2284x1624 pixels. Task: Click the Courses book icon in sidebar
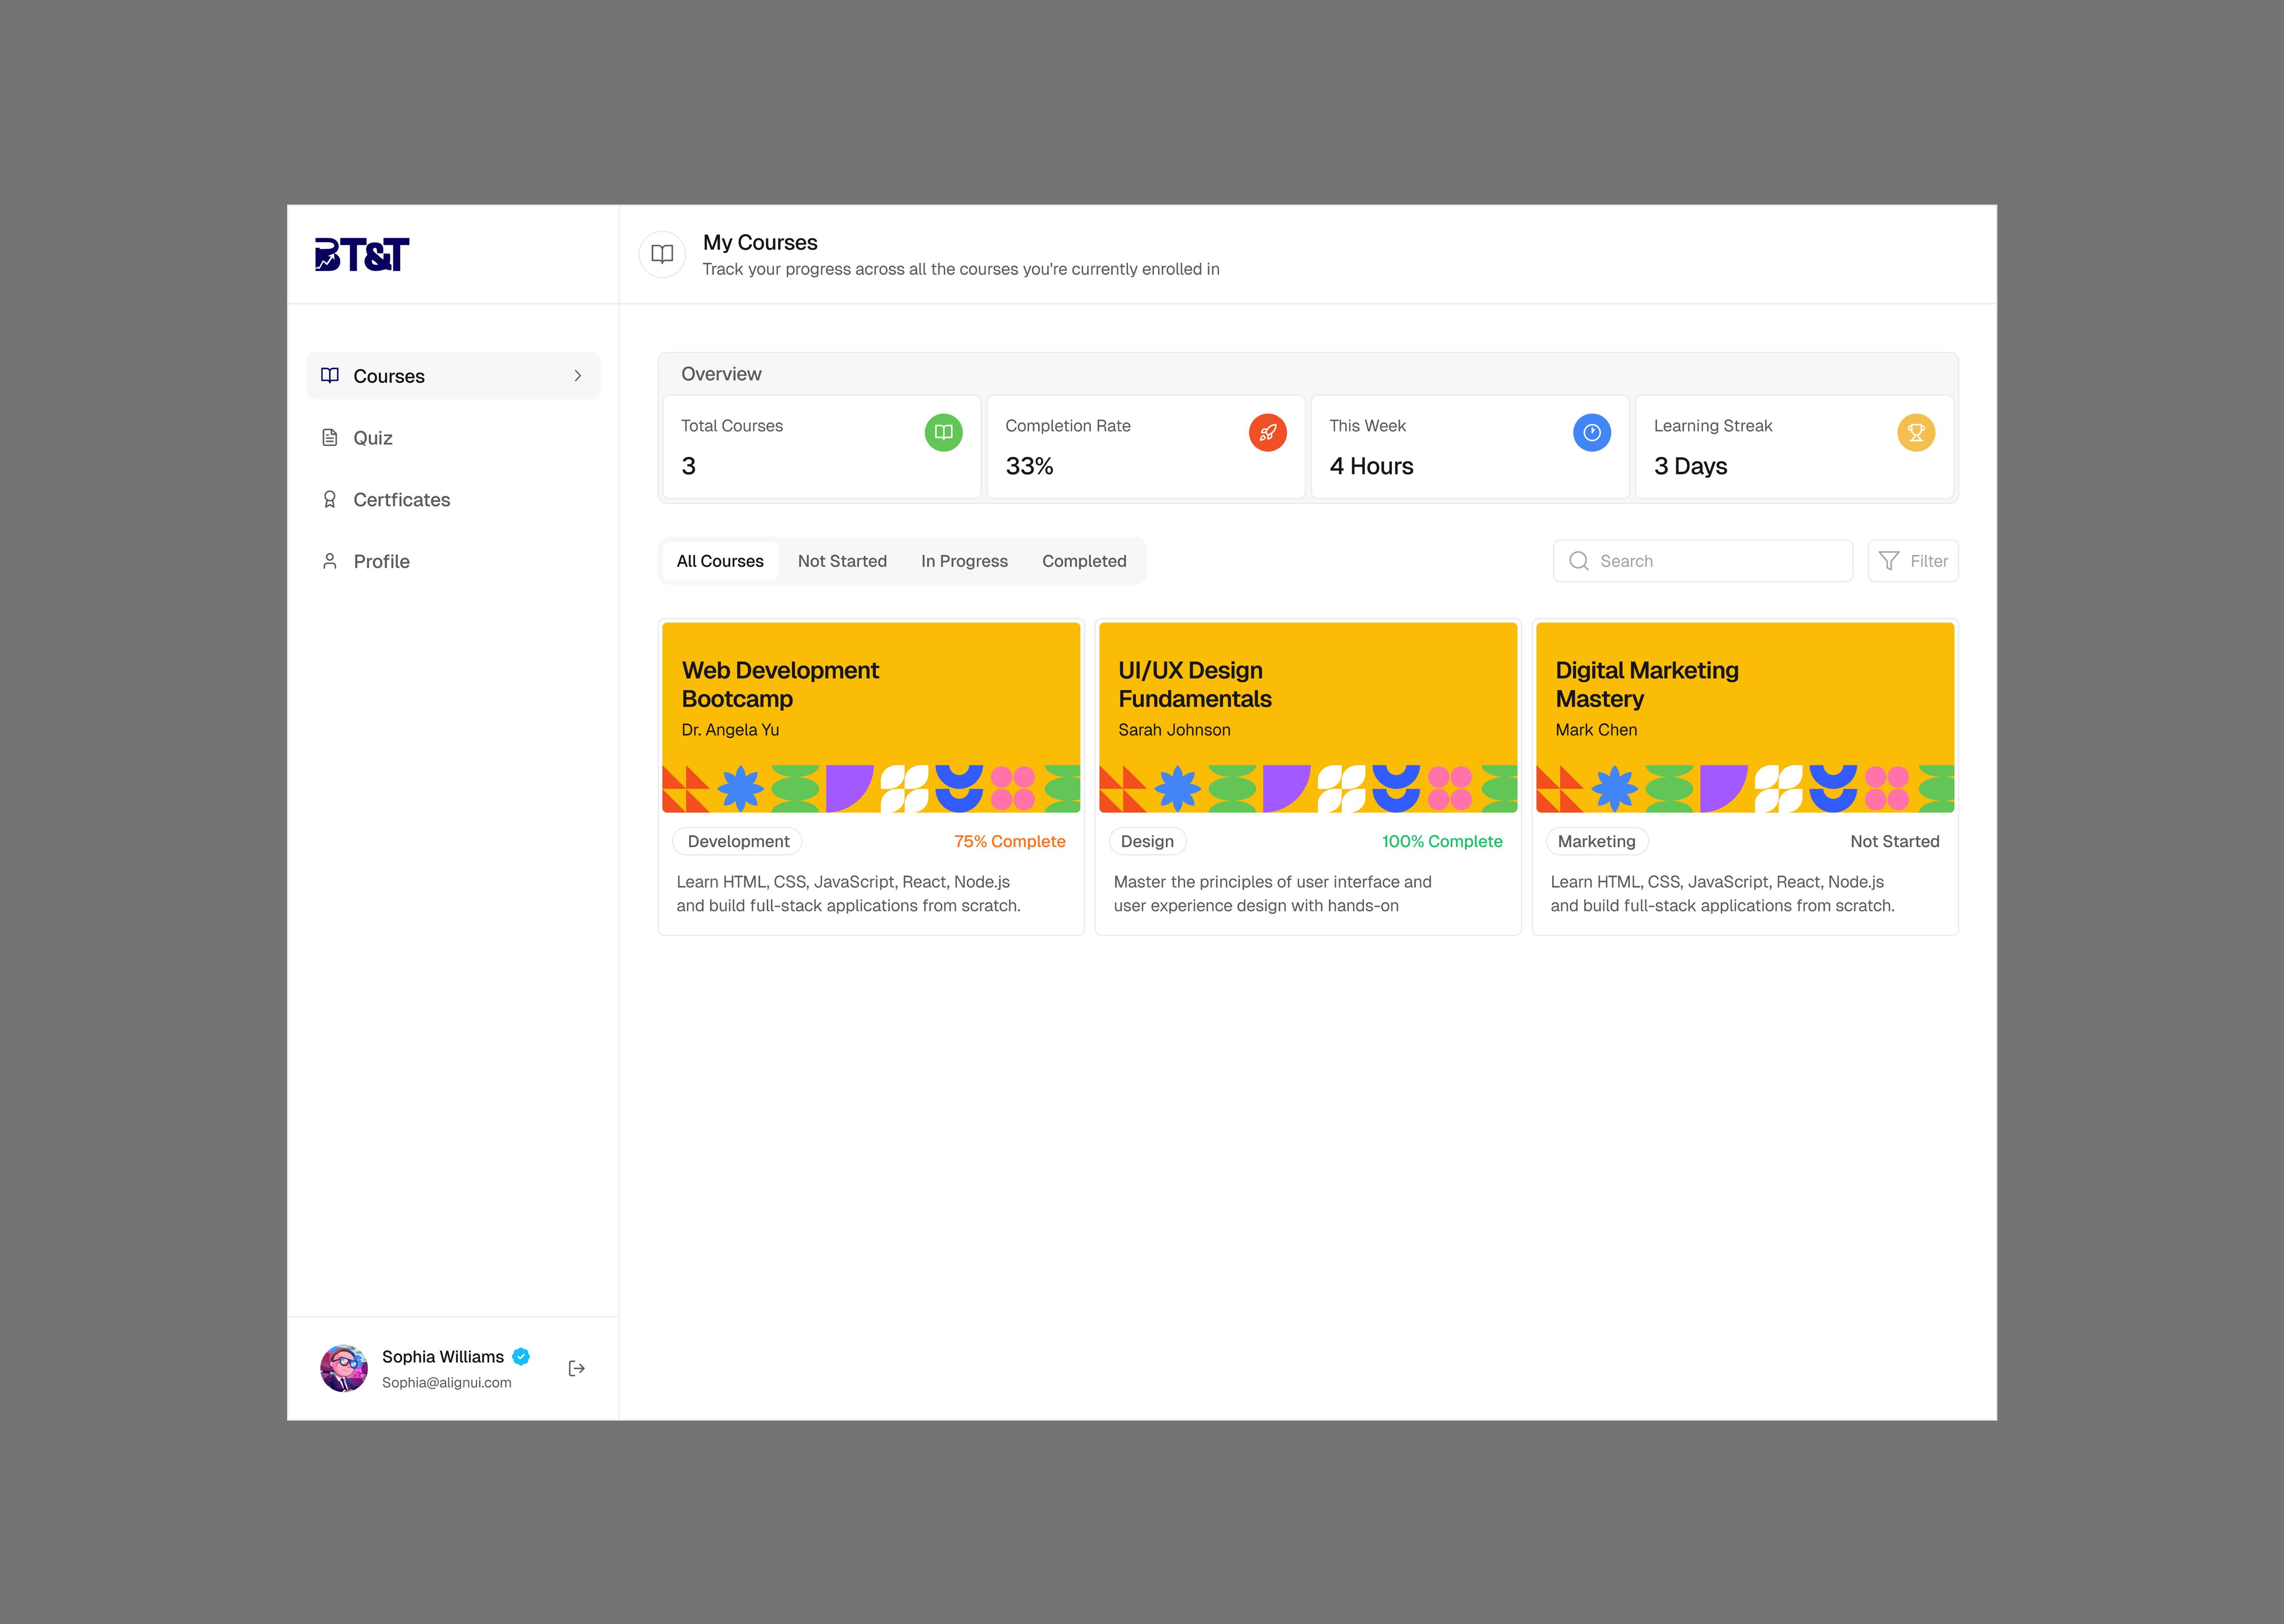[x=330, y=376]
